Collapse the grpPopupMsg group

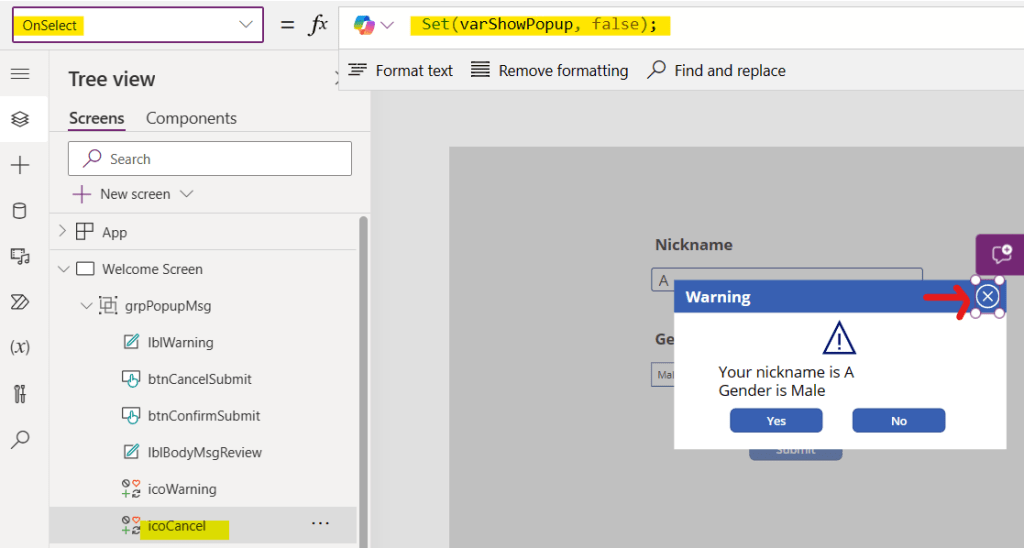(x=86, y=305)
